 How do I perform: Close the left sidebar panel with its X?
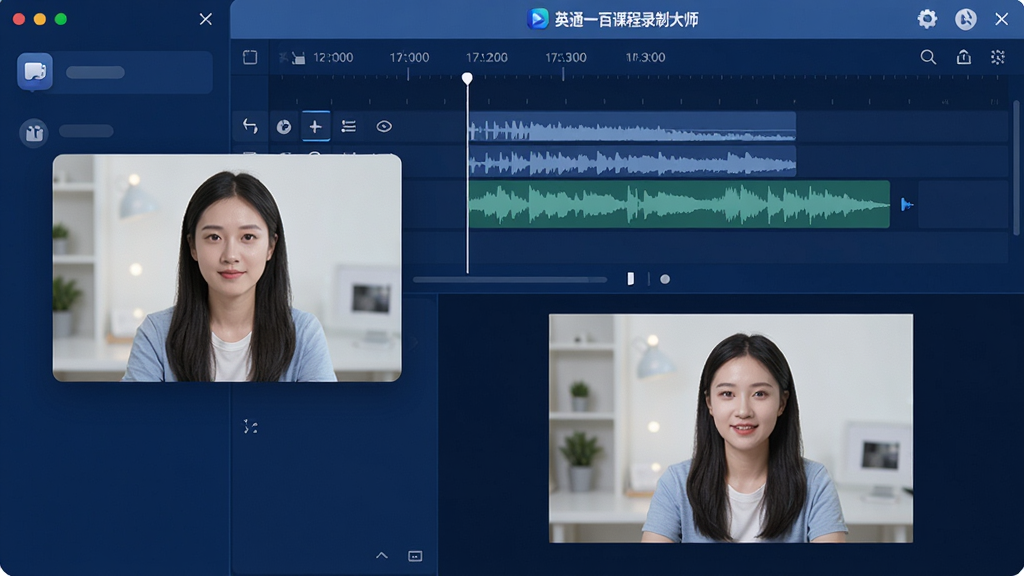(206, 19)
